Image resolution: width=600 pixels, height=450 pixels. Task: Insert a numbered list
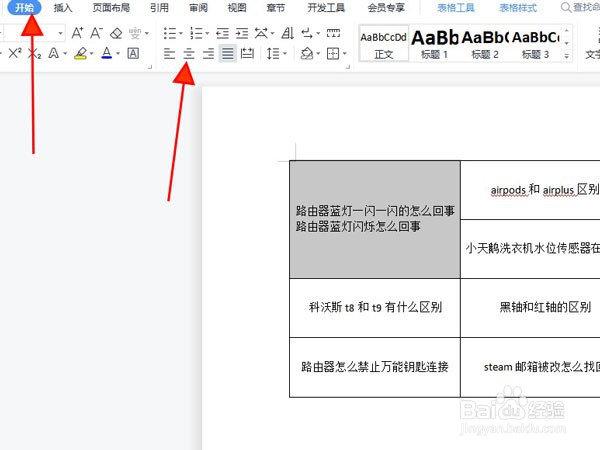point(196,33)
